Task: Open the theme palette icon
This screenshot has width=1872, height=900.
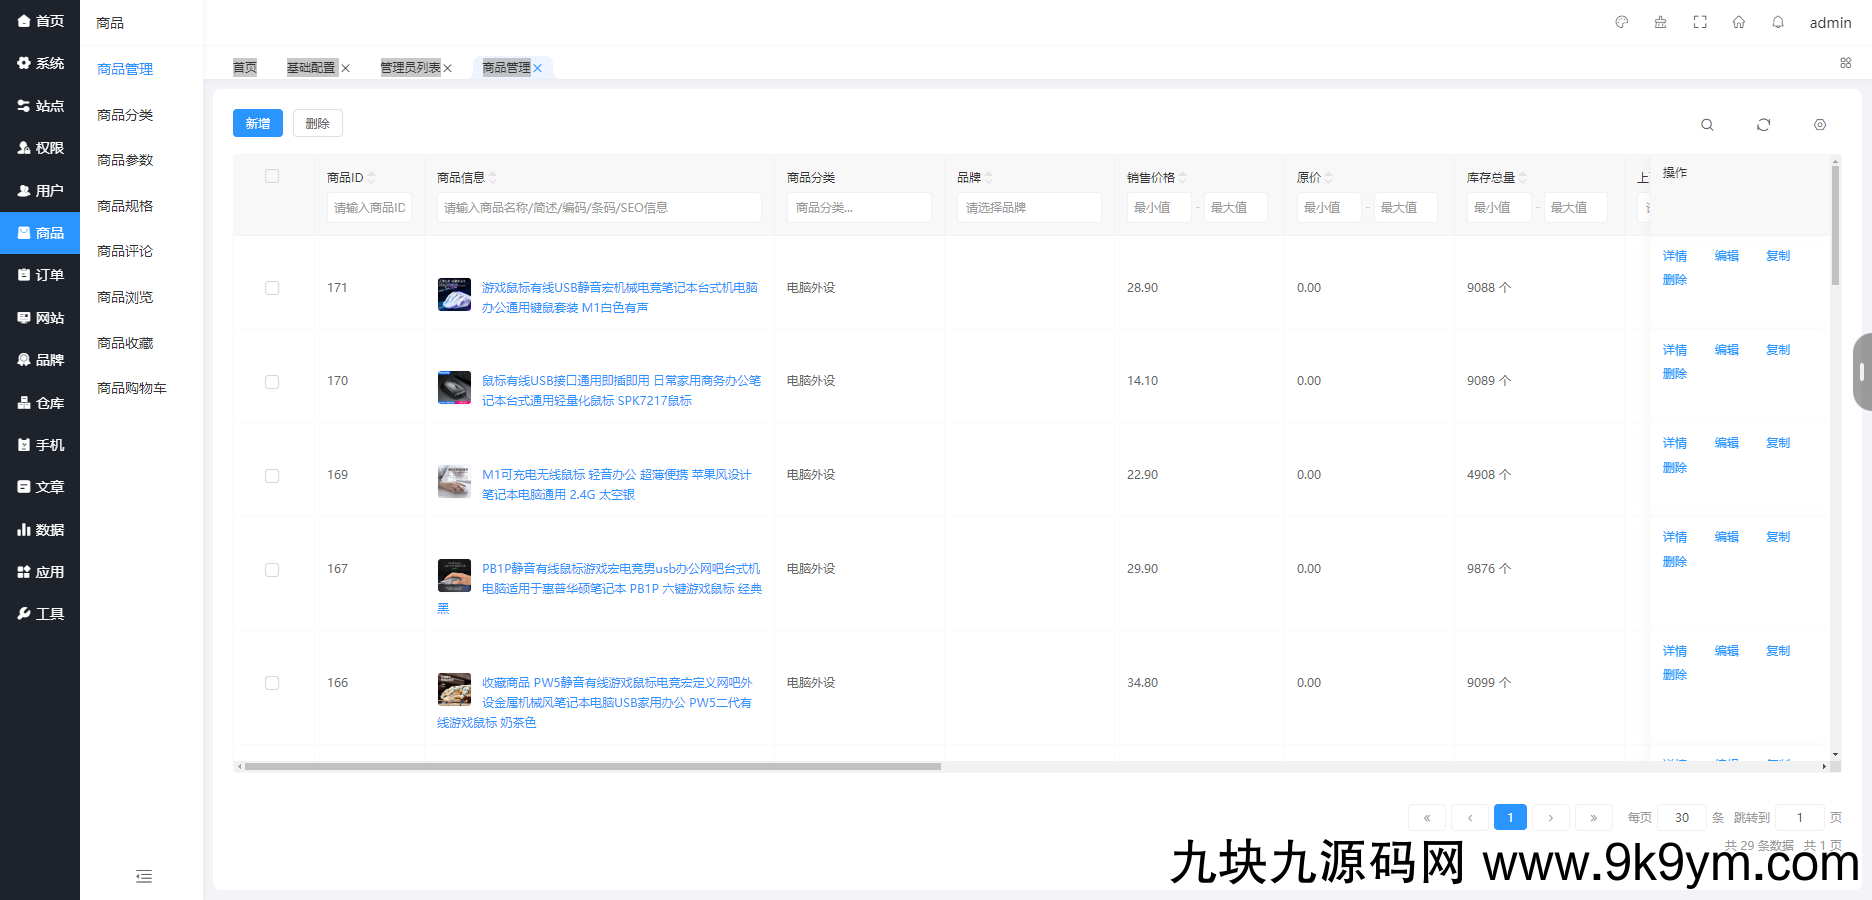Action: click(1621, 21)
